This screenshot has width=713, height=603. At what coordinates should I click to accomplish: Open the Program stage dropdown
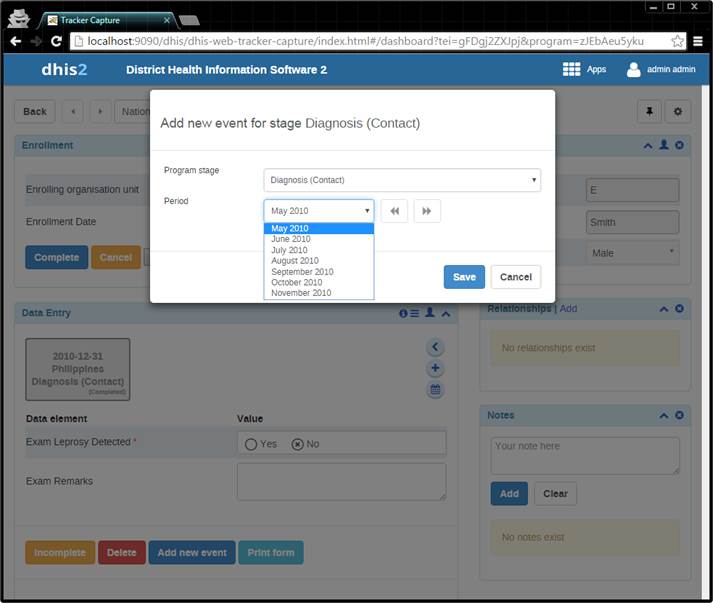[402, 180]
